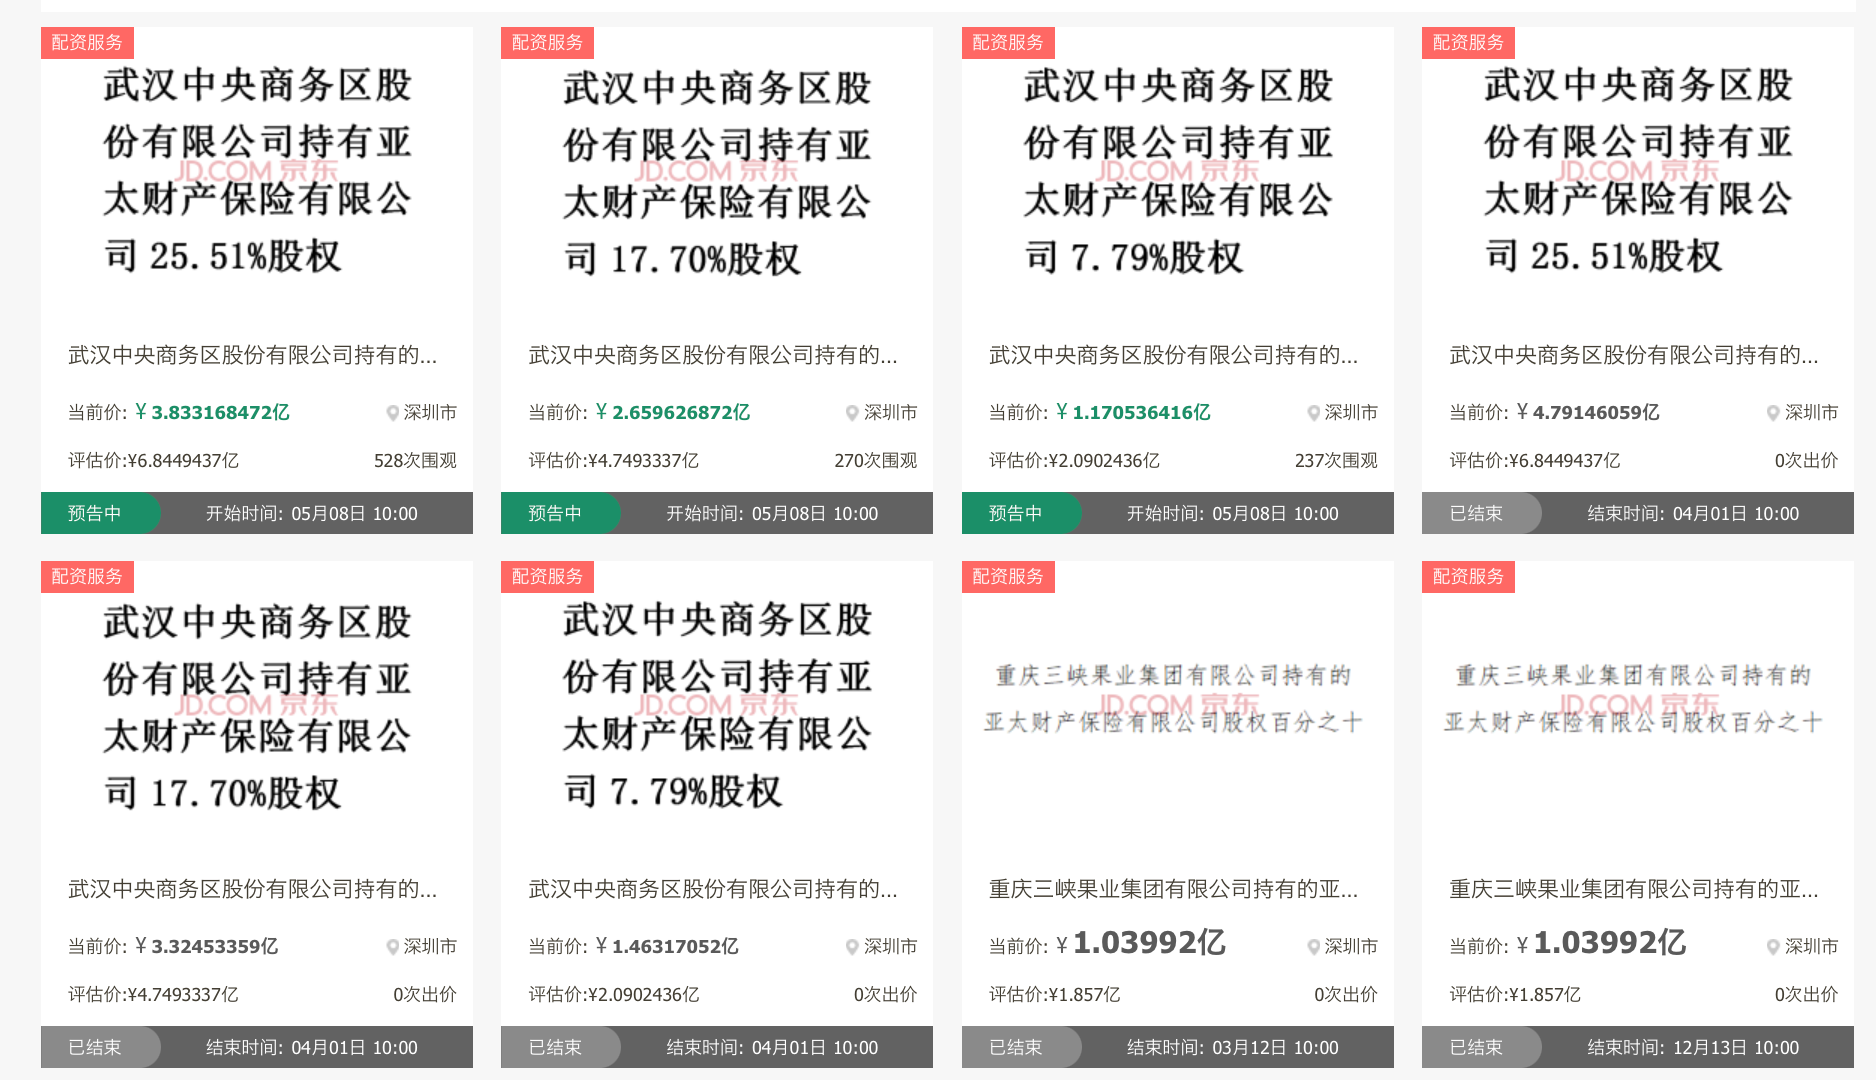Open title link of the ¥1.46317052亿 listing
The image size is (1876, 1080).
point(713,889)
